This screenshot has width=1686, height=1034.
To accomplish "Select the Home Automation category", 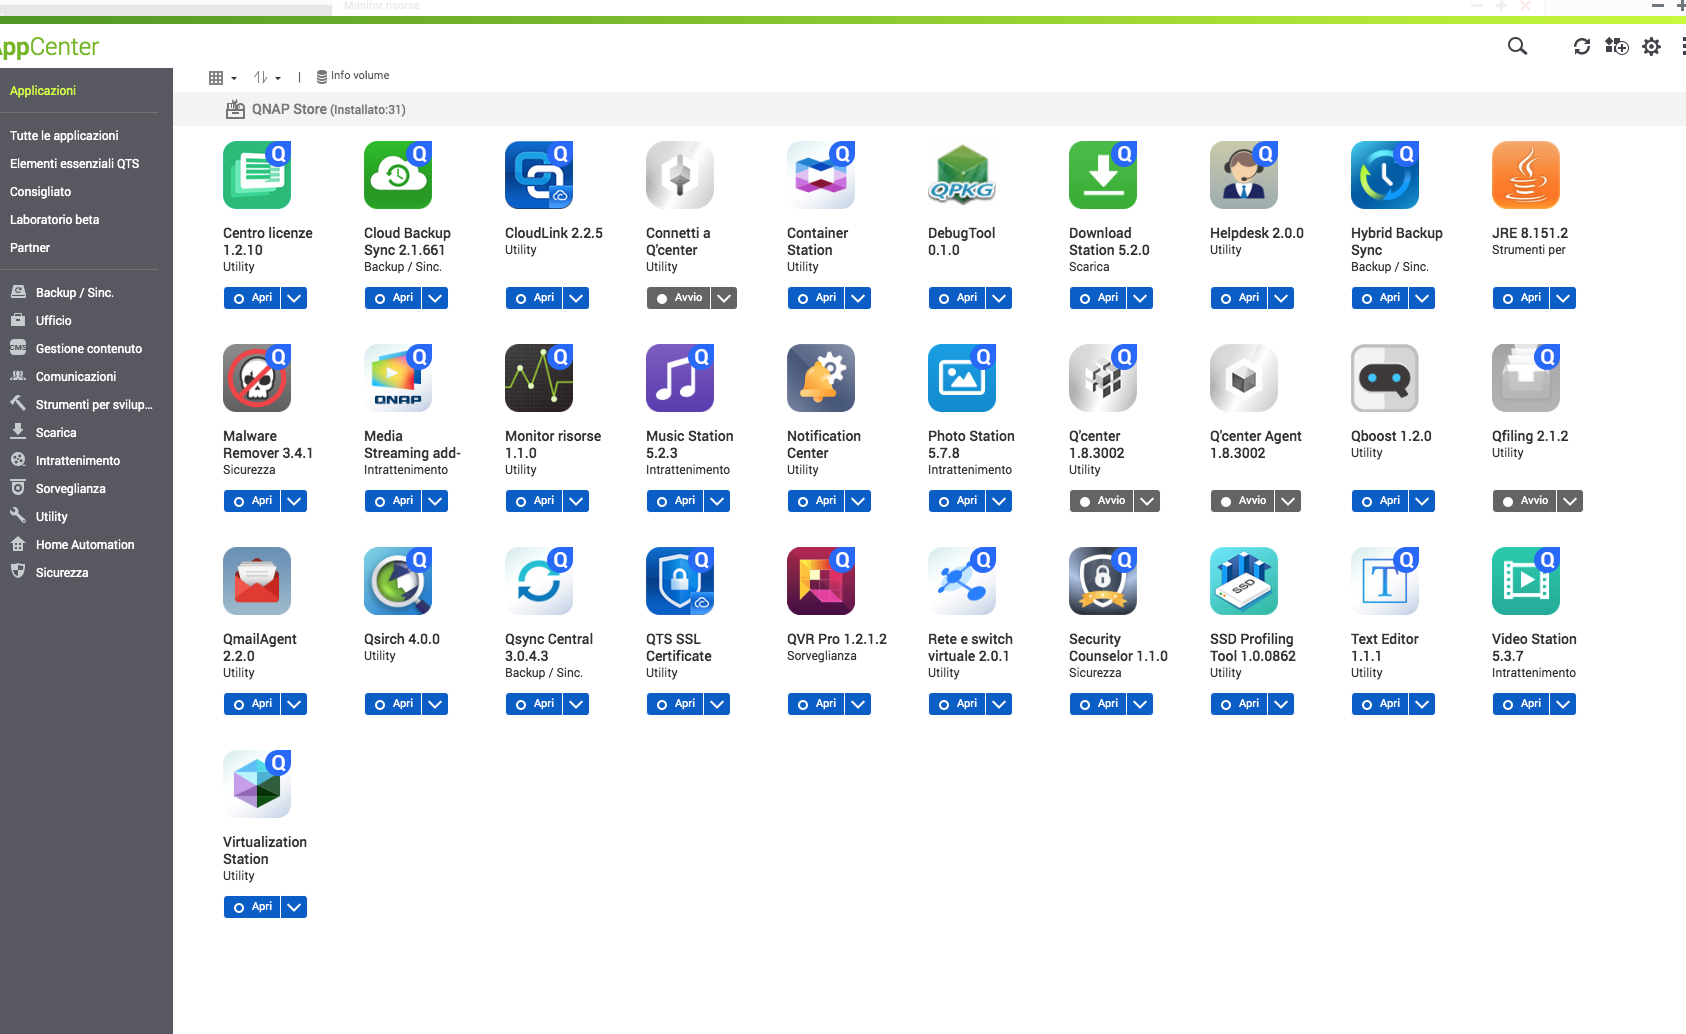I will coord(85,545).
